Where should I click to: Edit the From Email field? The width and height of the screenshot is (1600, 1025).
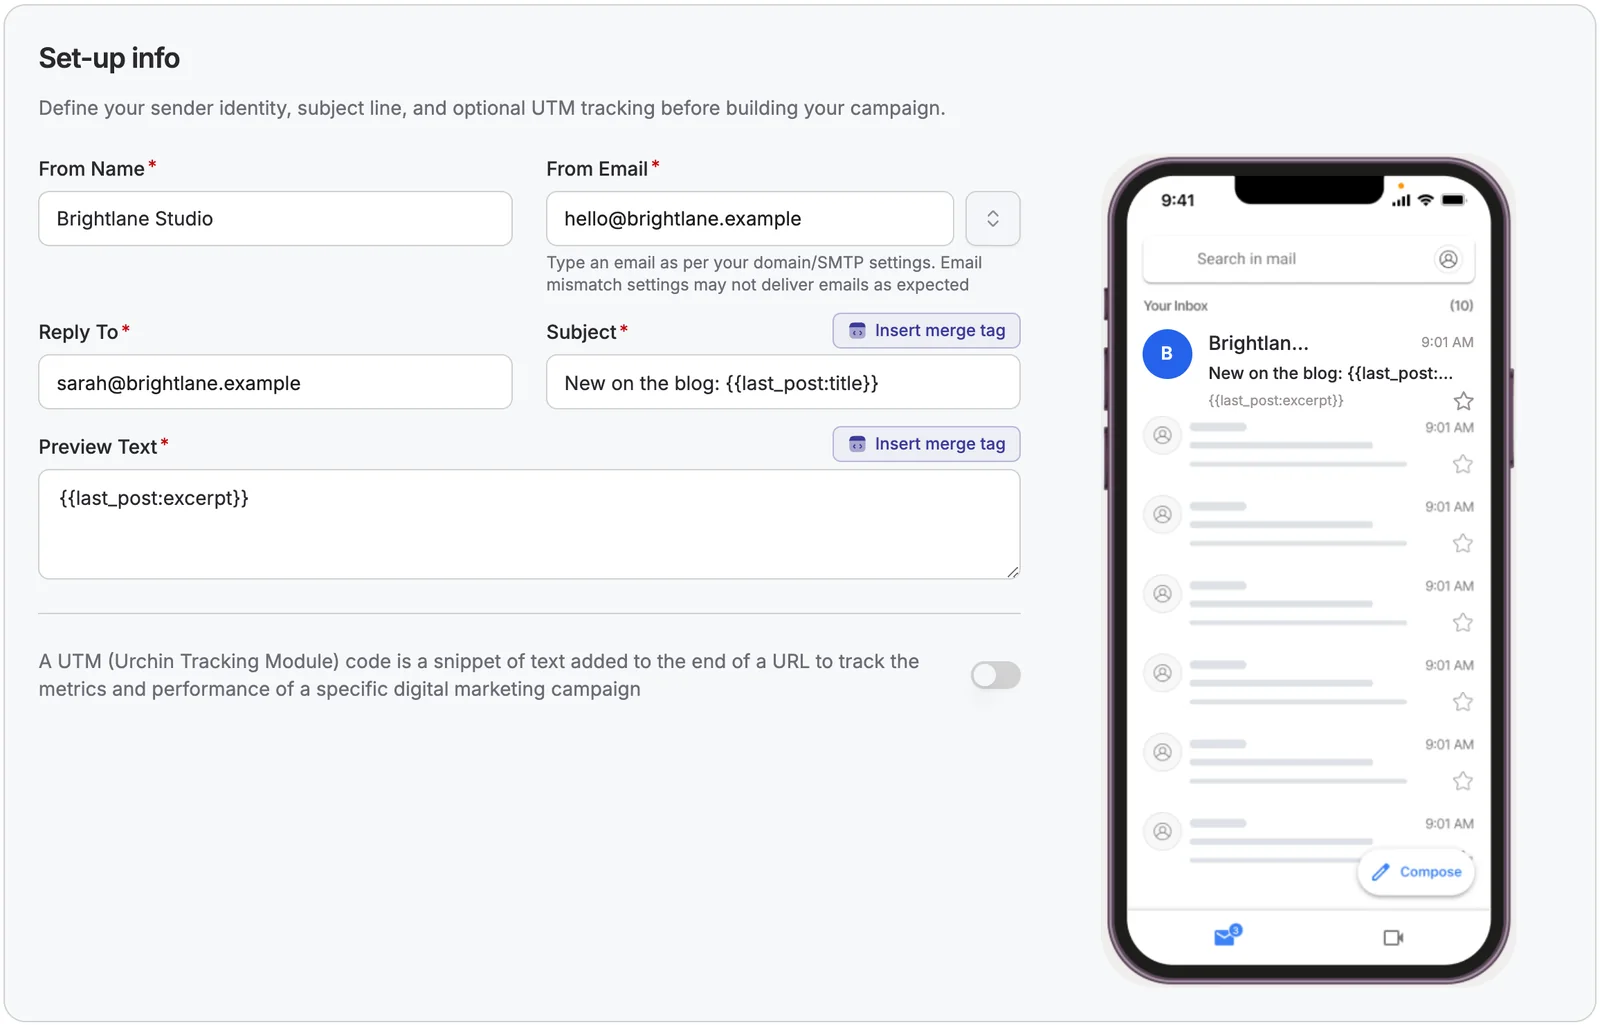point(749,218)
